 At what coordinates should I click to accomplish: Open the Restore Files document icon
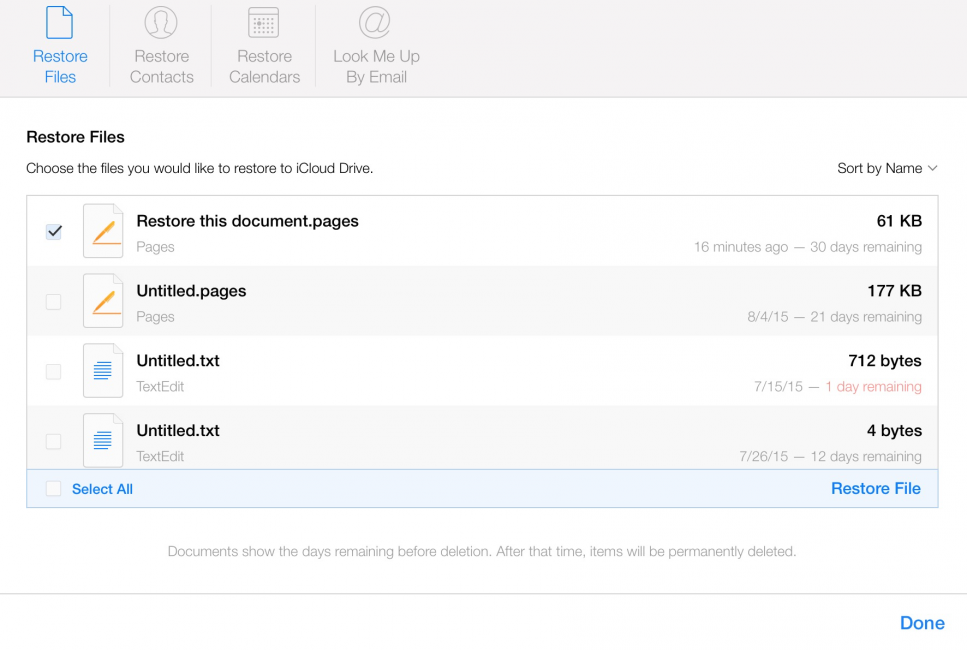click(x=60, y=22)
